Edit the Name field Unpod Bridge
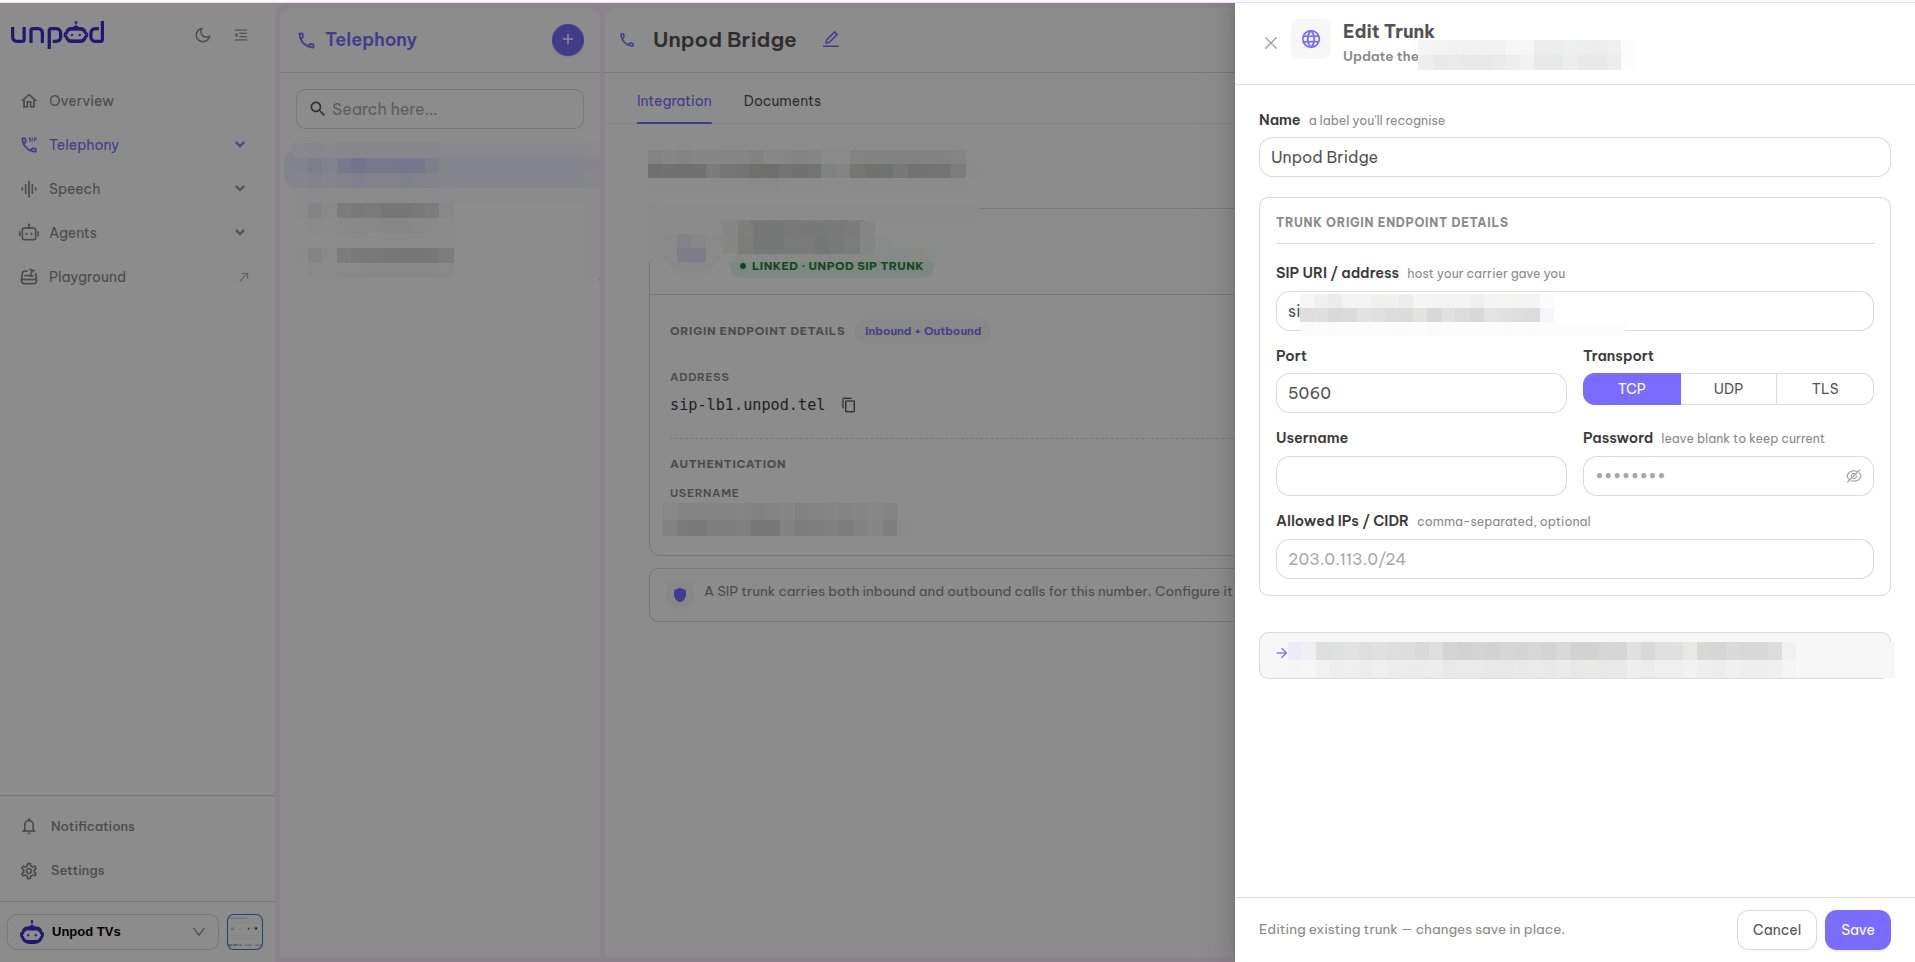Viewport: 1915px width, 962px height. 1575,157
